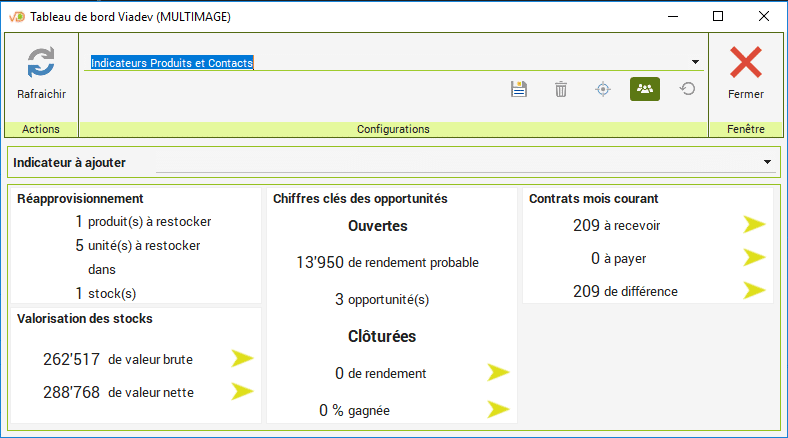
Task: Click the Chiffres clés des opportunités header
Action: 360,199
